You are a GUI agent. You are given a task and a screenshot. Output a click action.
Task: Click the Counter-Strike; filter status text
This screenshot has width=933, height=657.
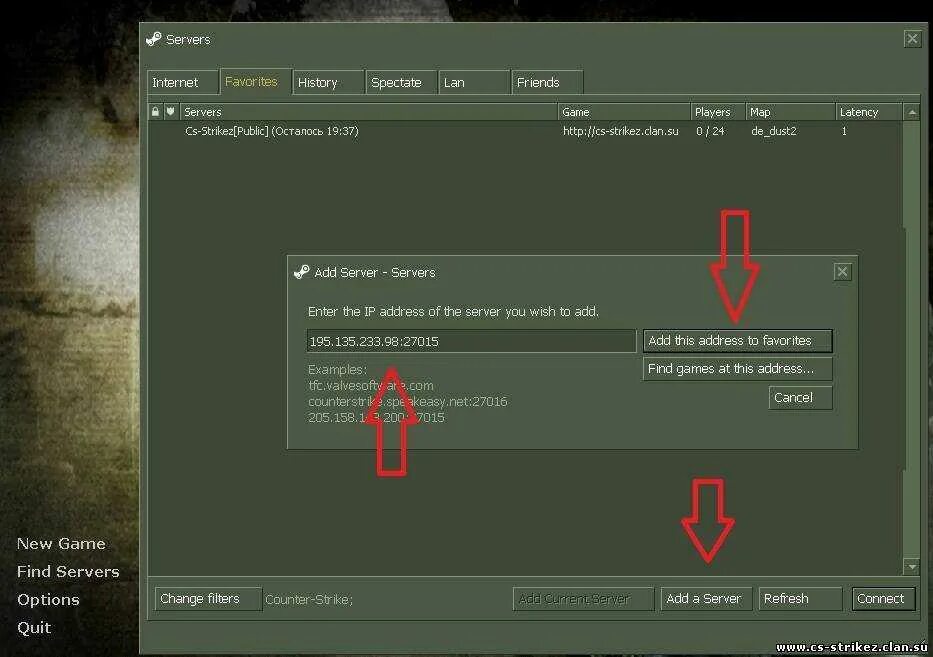pos(309,599)
